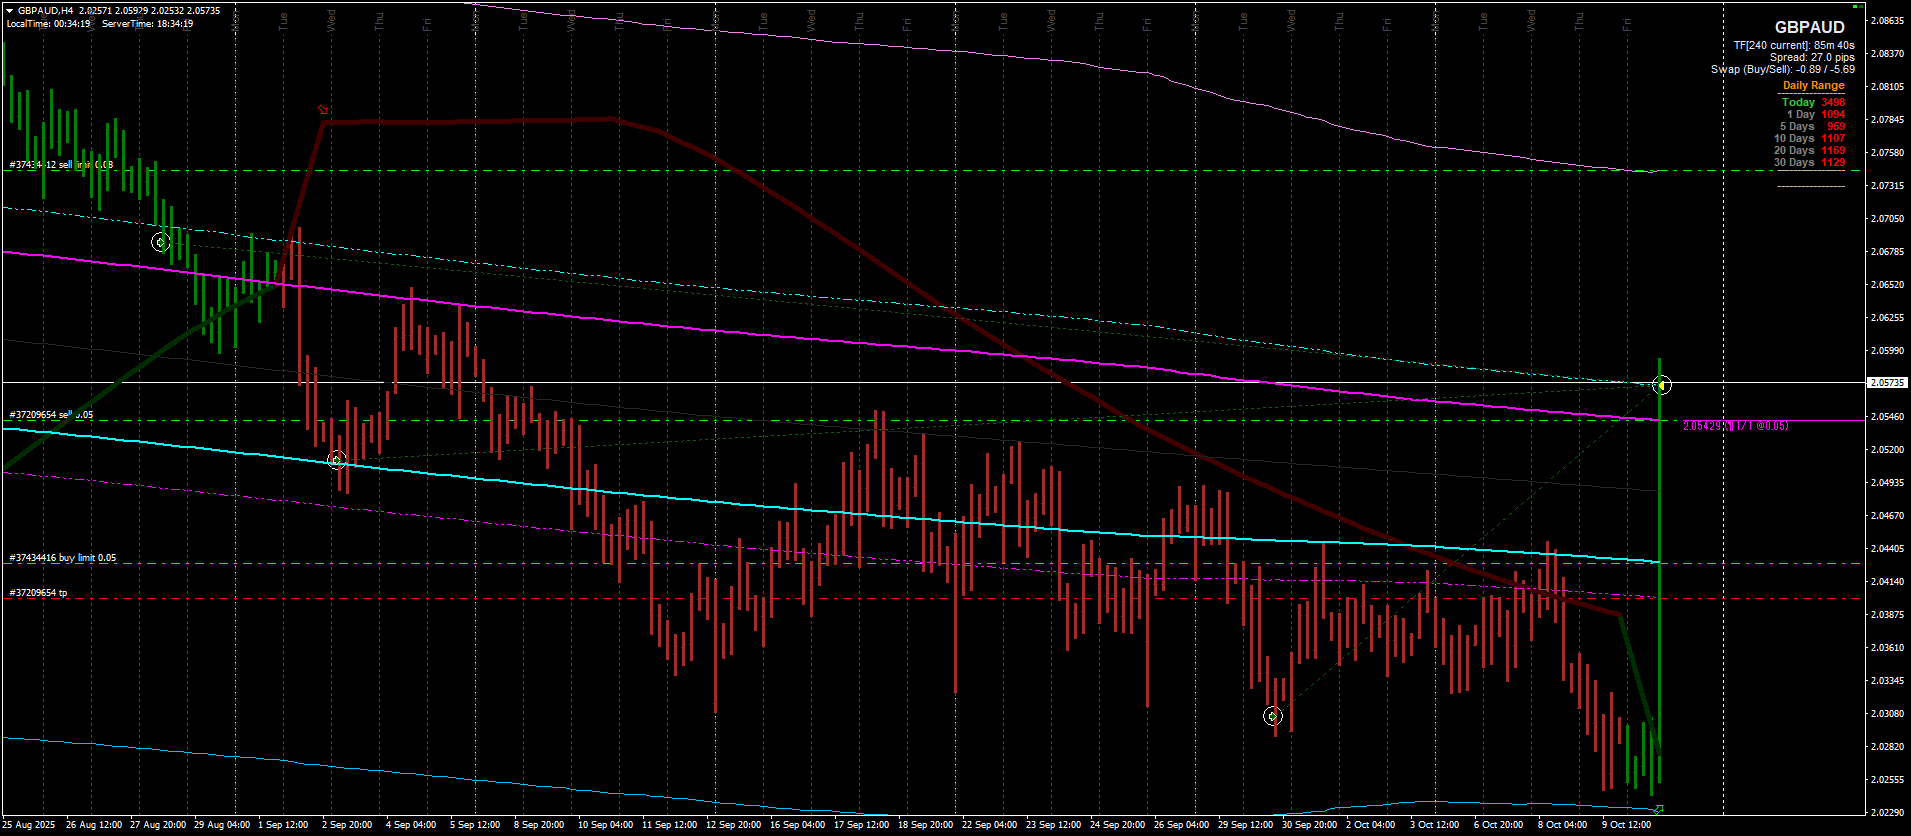1911x836 pixels.
Task: Click the #37434416 buy limit 0.05 label
Action: pos(63,558)
